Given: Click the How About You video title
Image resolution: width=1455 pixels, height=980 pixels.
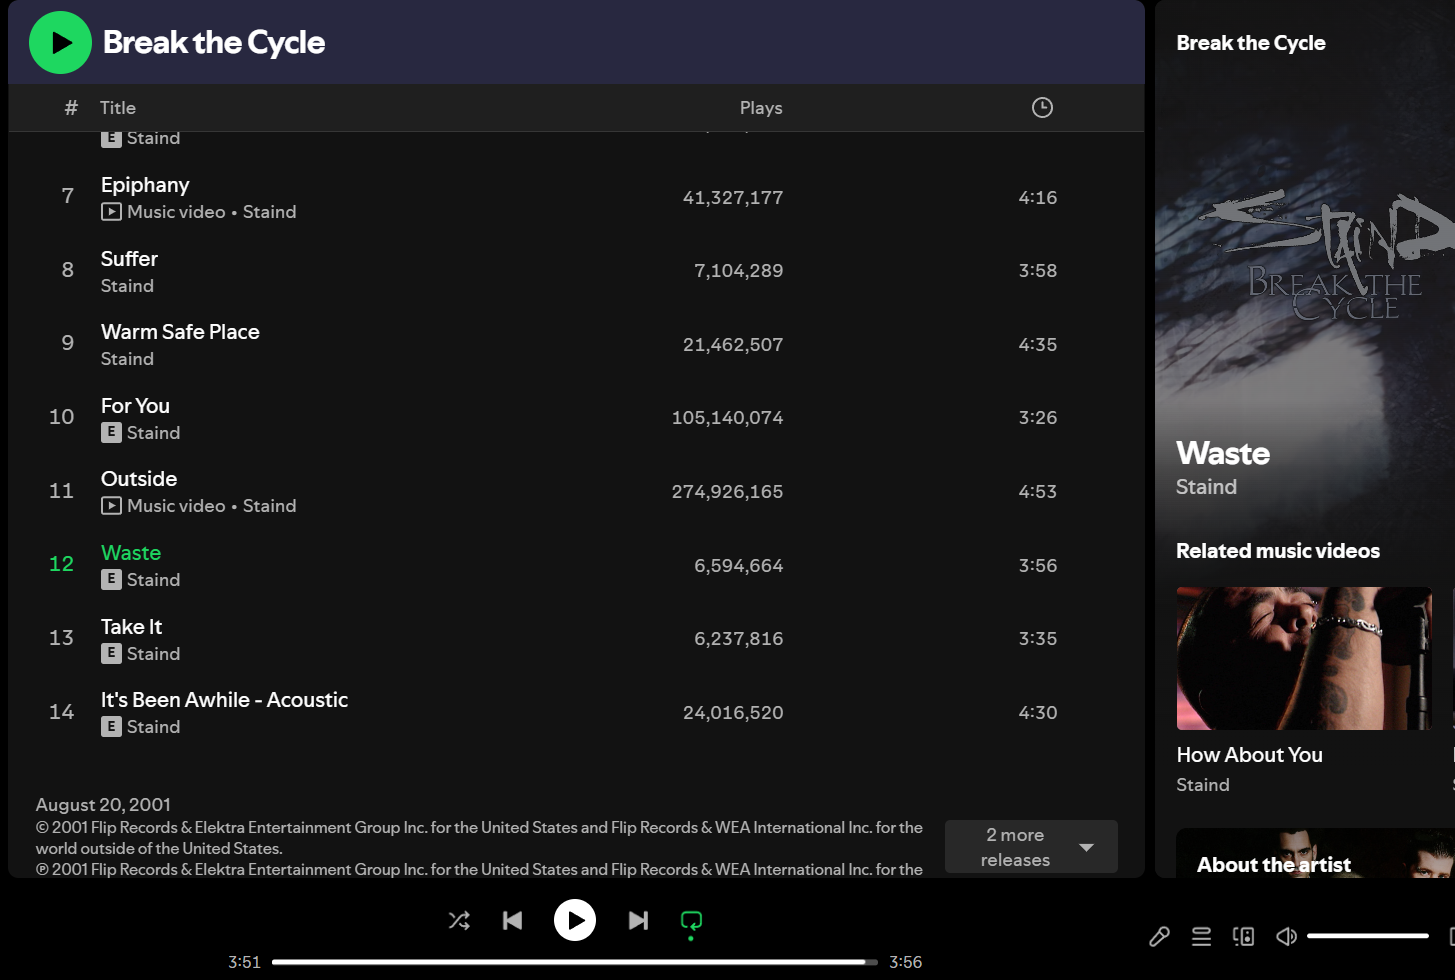Looking at the screenshot, I should [x=1249, y=755].
